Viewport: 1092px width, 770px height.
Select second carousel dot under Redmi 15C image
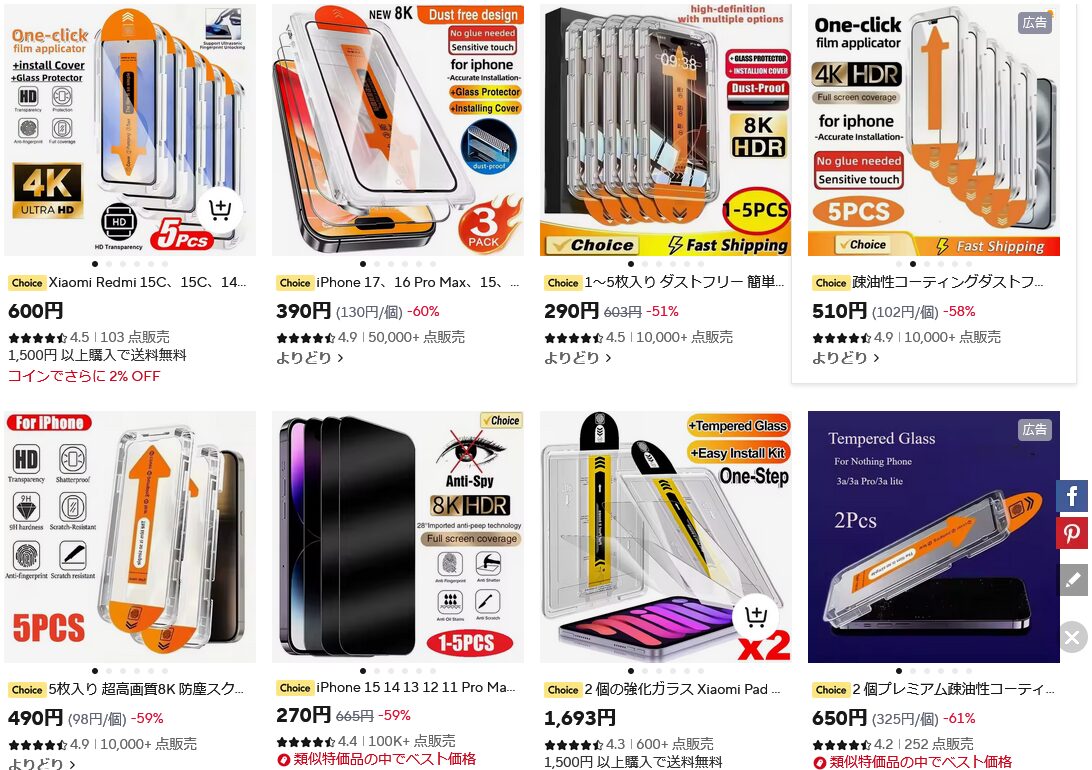click(109, 264)
